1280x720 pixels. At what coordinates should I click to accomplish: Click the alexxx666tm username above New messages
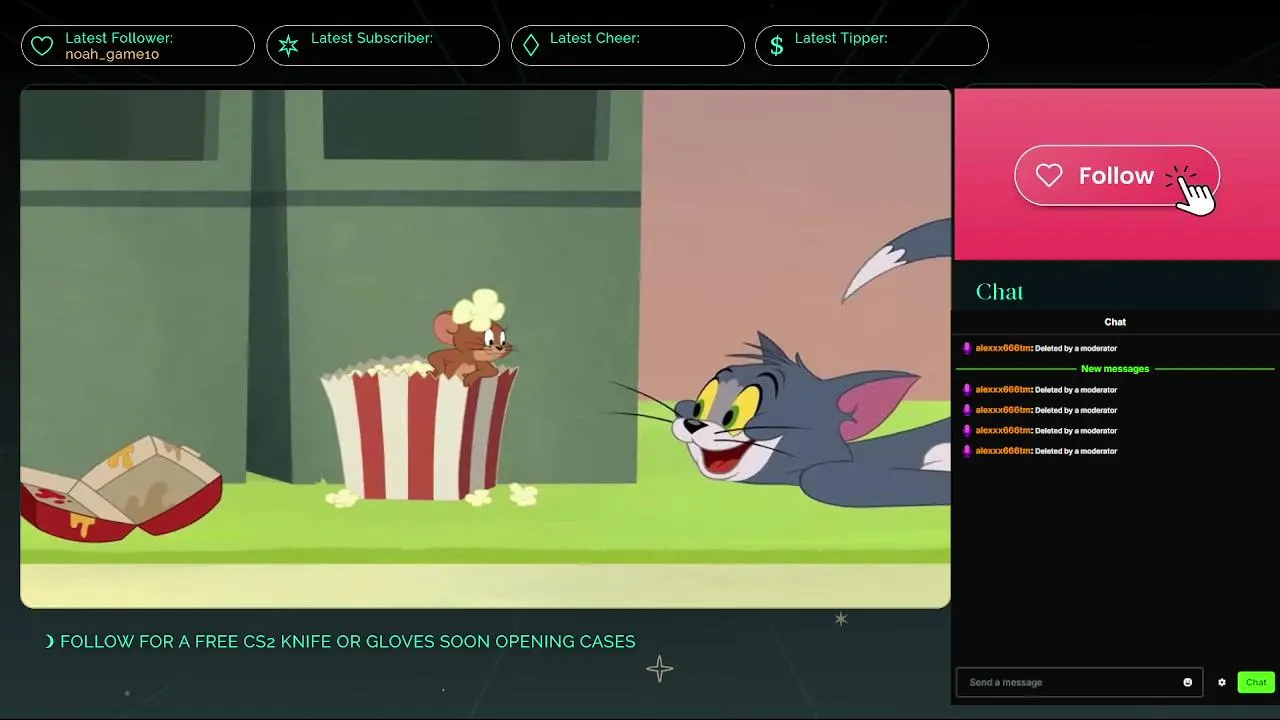(x=1003, y=348)
